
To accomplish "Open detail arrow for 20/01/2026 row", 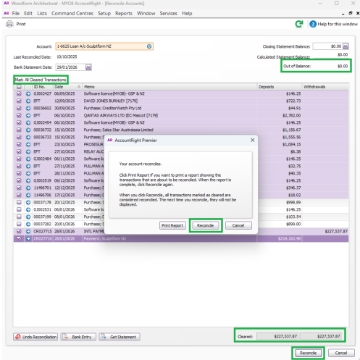I will click(x=28, y=224).
